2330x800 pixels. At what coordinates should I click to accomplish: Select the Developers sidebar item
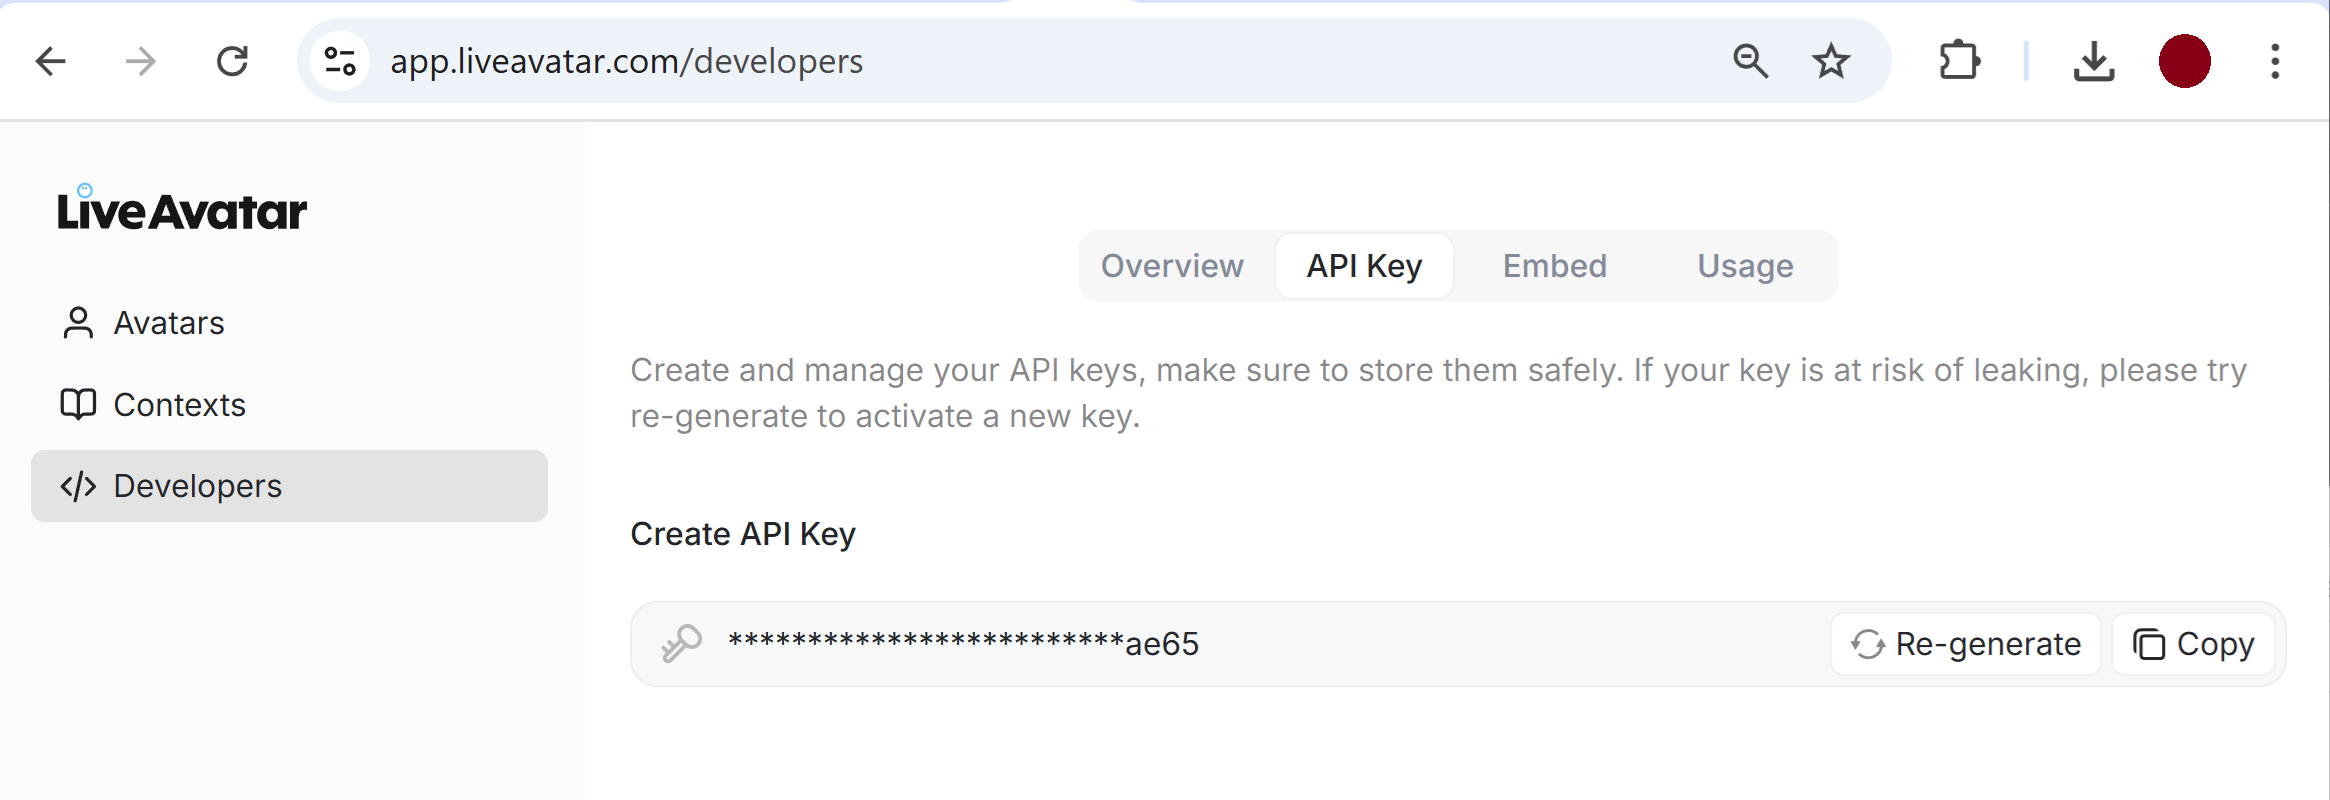[x=290, y=486]
